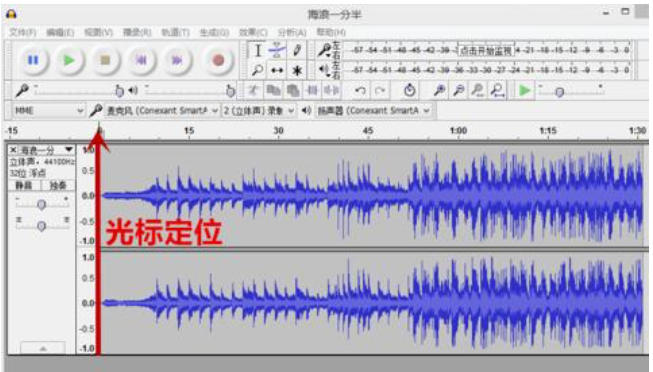Select the Envelope tool

277,51
